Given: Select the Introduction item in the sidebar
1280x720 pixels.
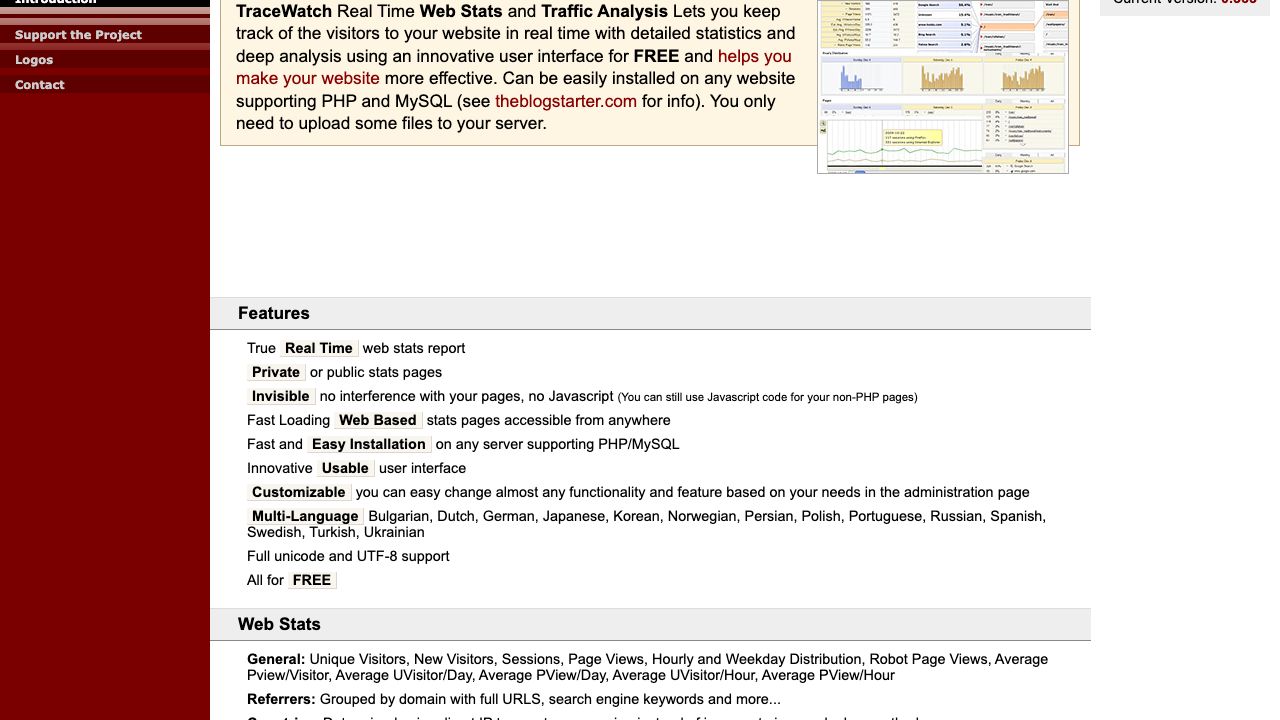Looking at the screenshot, I should point(56,2).
